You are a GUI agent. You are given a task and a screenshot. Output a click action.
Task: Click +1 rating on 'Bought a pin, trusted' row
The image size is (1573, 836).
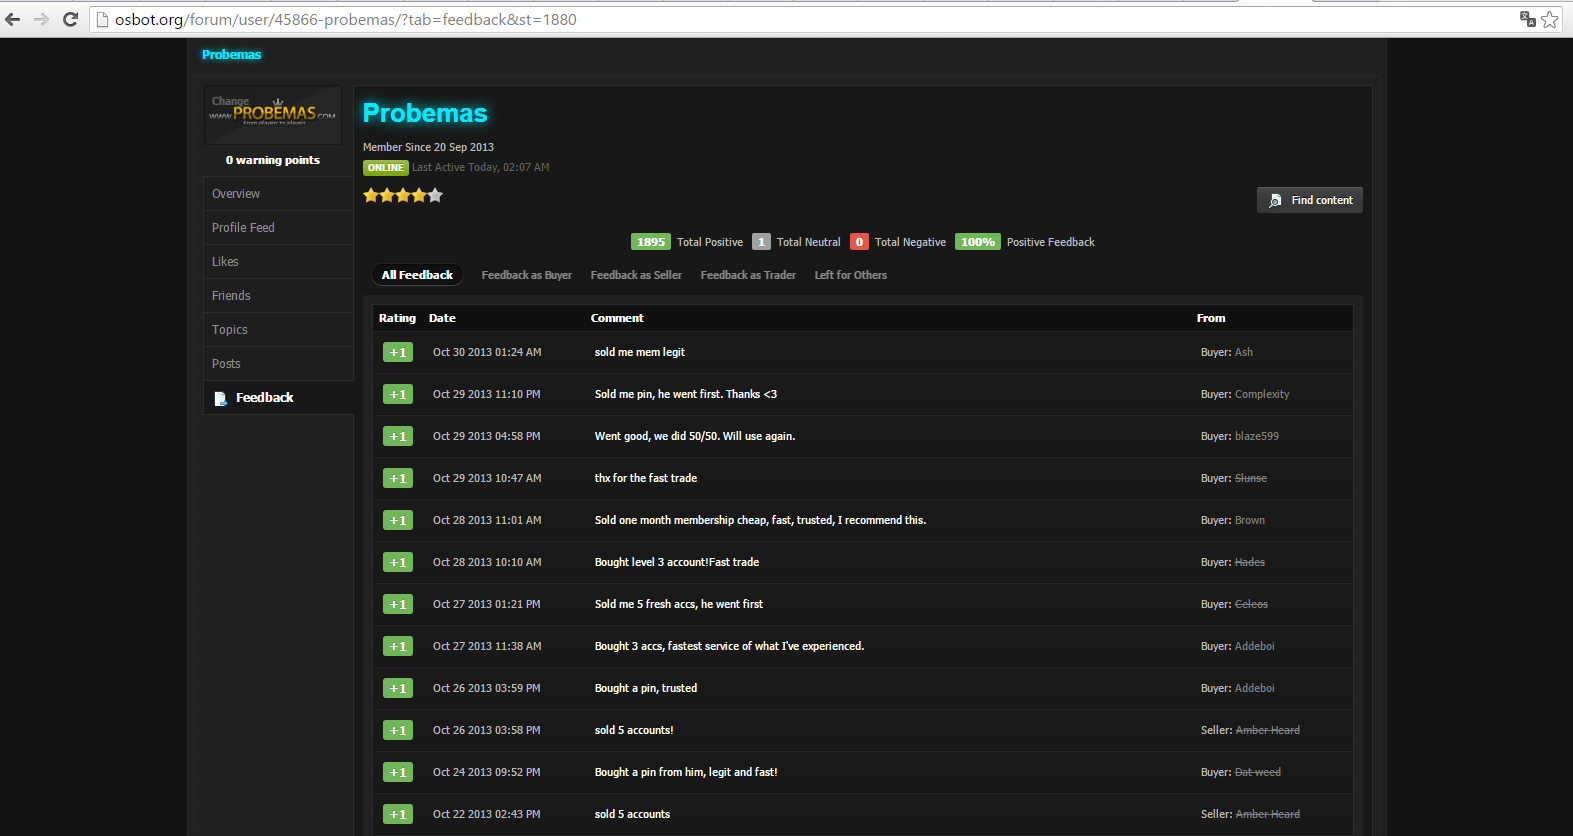pos(398,688)
